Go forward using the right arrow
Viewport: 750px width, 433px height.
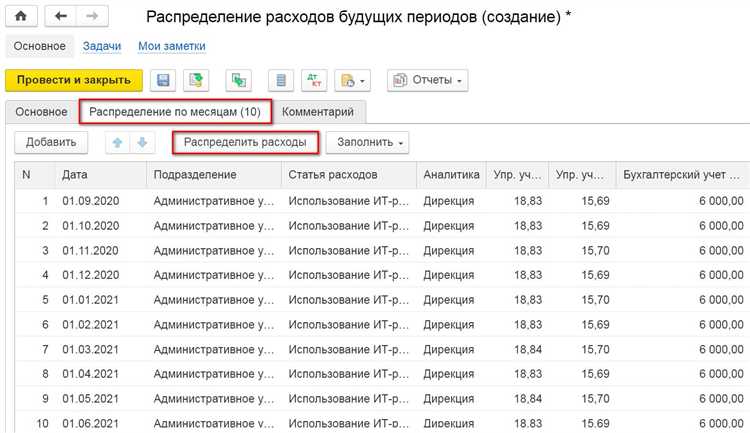coord(92,18)
